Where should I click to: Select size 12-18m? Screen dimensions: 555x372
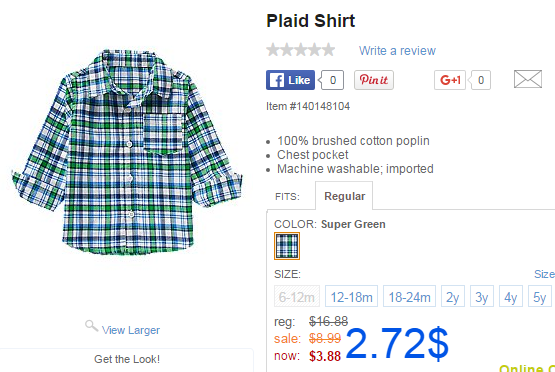pos(351,296)
